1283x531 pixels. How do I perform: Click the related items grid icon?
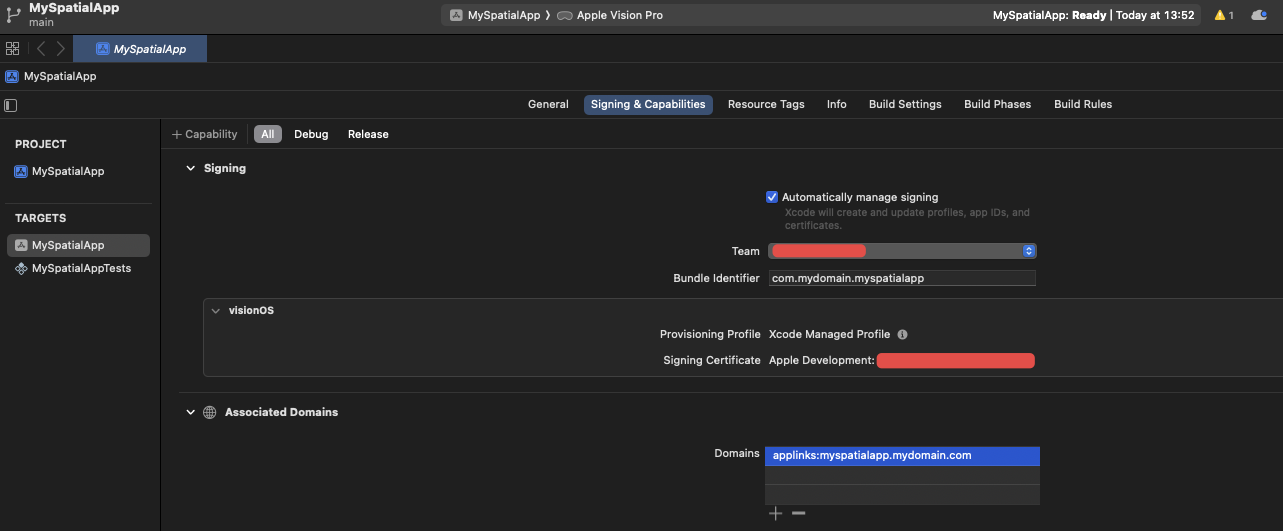12,48
